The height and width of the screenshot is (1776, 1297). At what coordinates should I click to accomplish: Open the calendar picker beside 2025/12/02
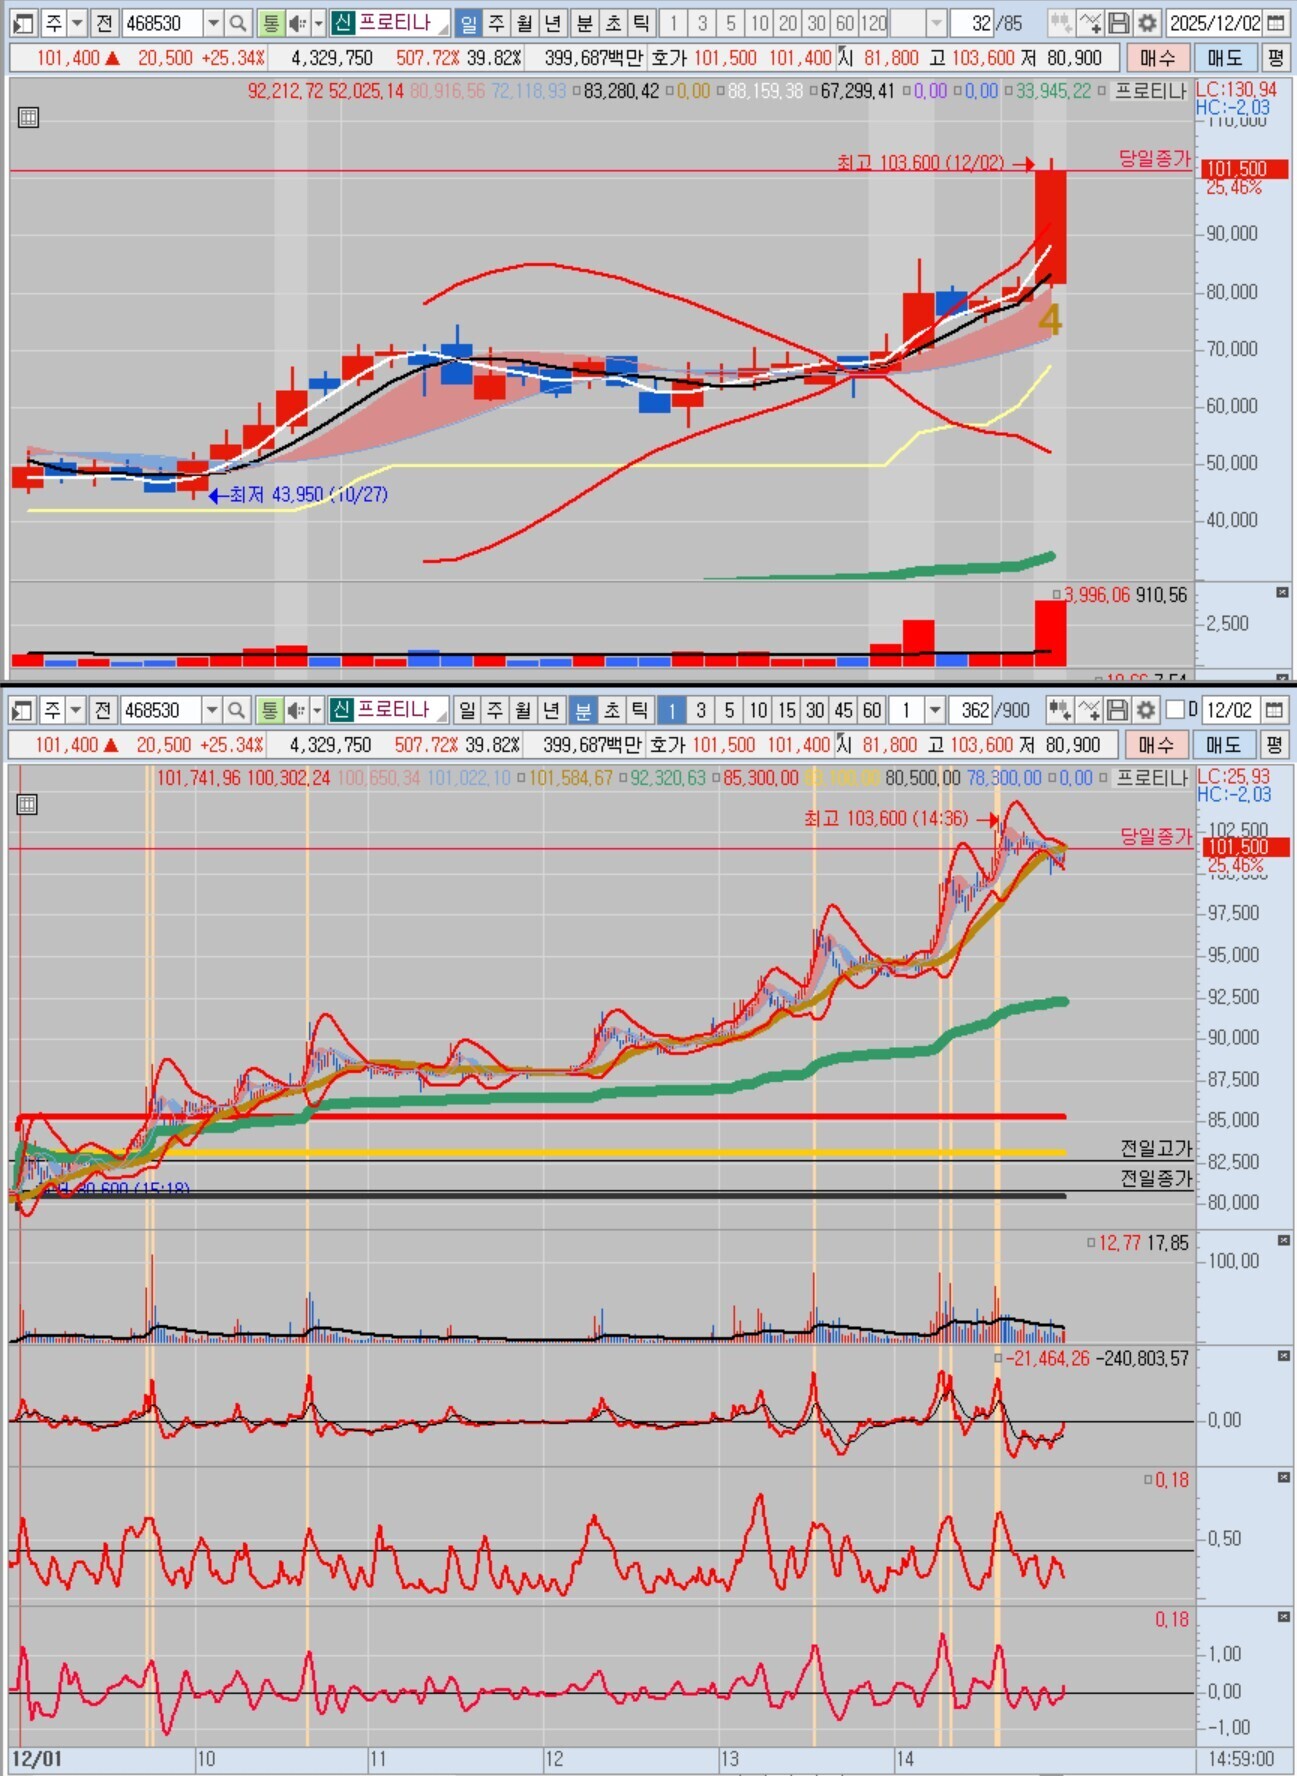(1275, 23)
